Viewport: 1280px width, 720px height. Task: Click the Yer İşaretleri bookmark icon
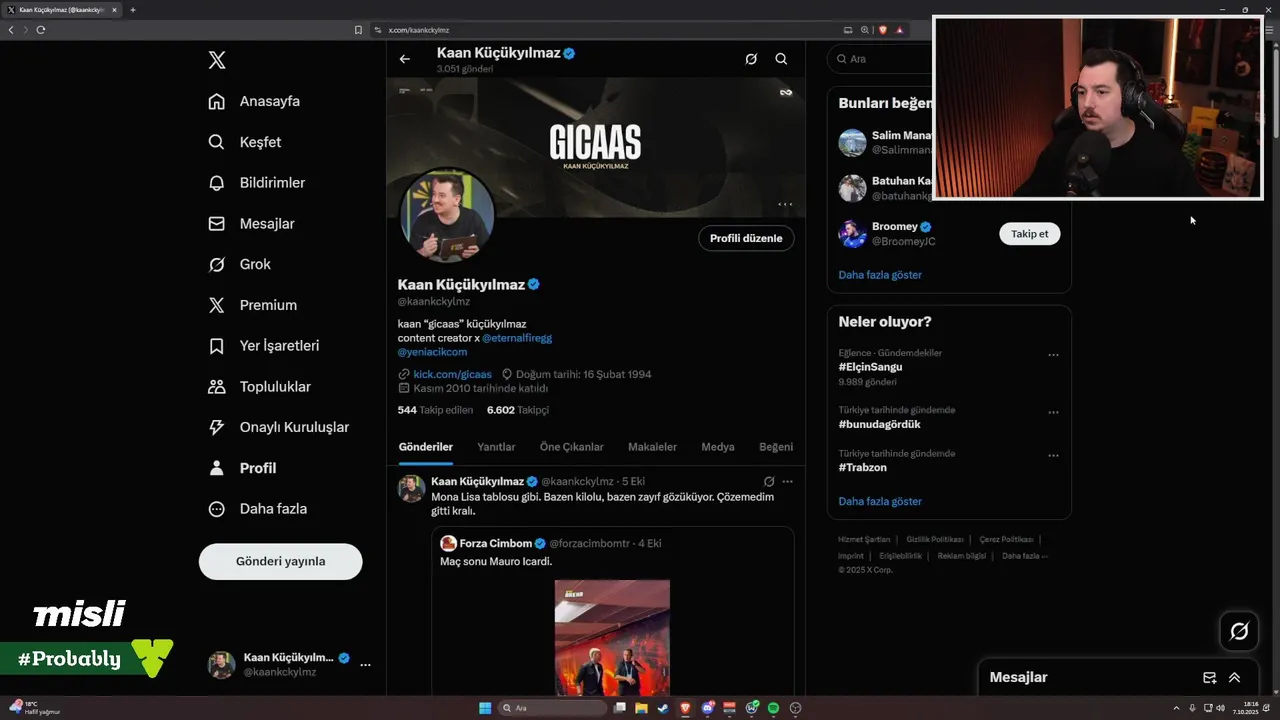tap(216, 346)
